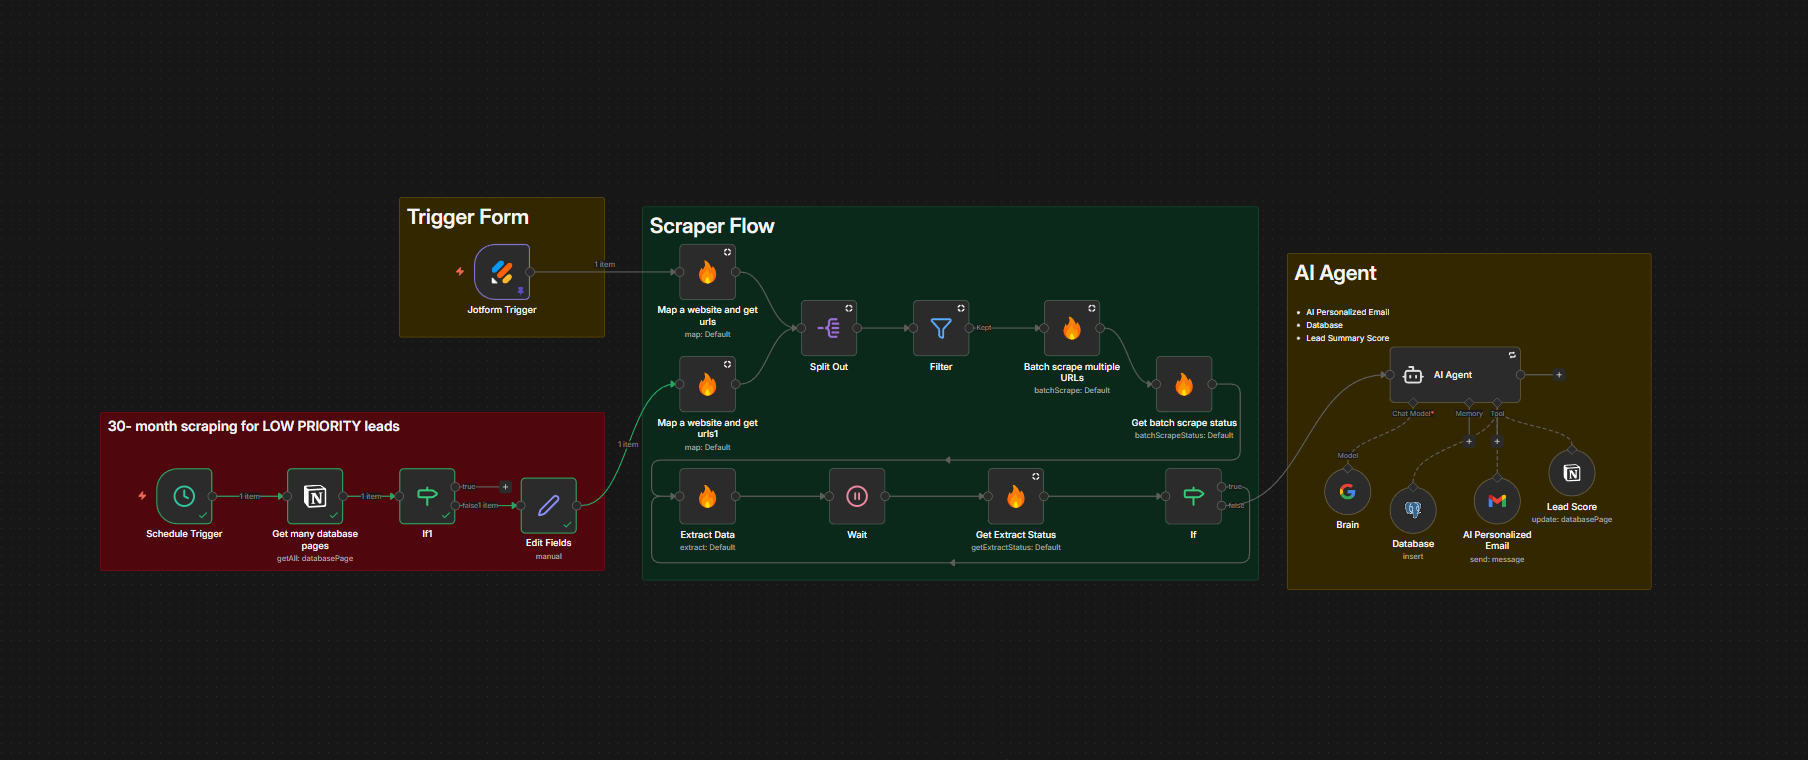Open Get batch scrape status node
Image resolution: width=1808 pixels, height=760 pixels.
1184,384
